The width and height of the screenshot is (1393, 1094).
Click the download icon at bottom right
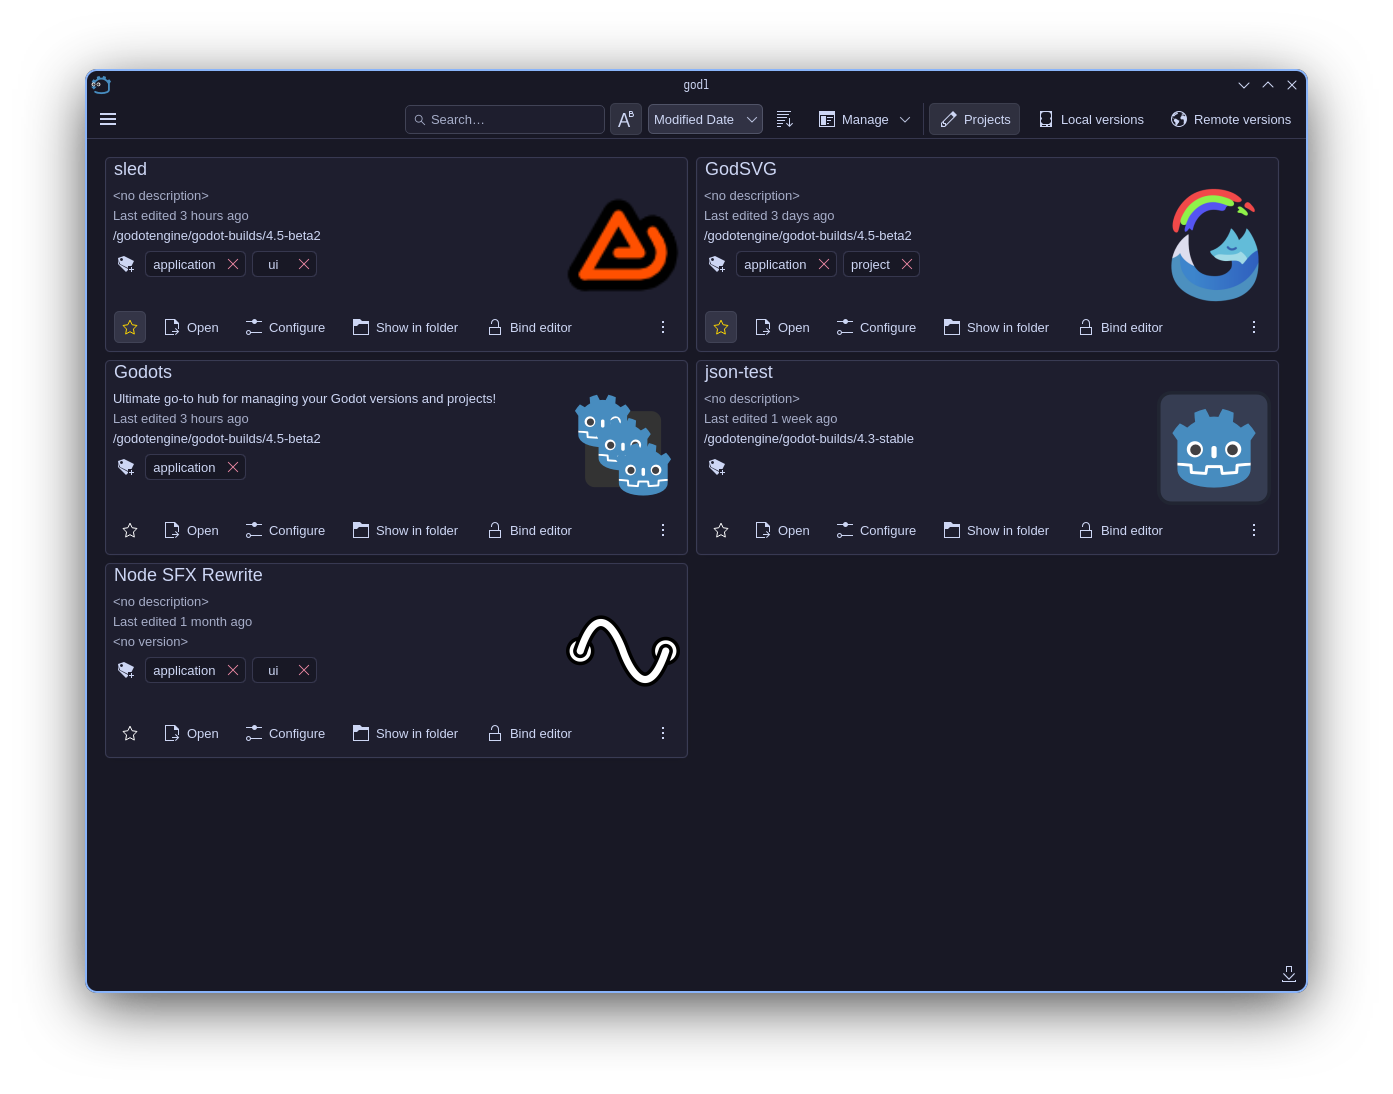[1289, 974]
